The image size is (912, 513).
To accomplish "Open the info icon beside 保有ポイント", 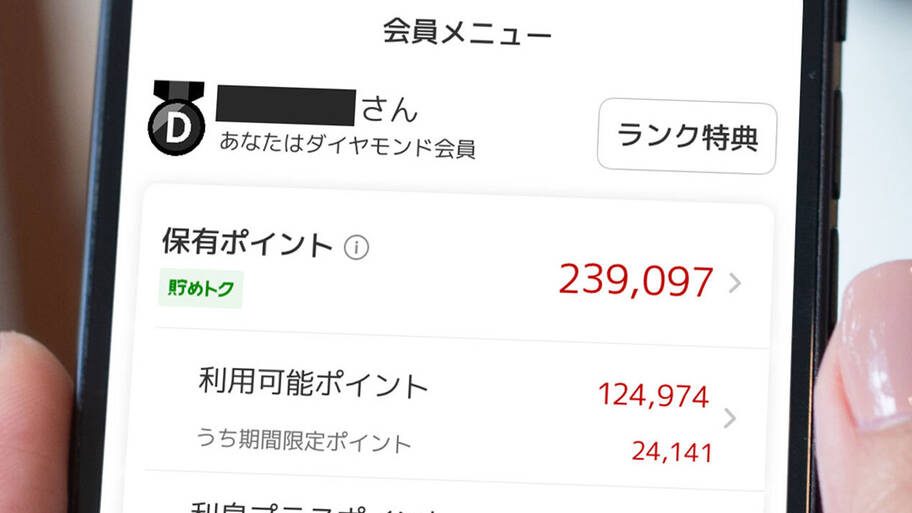I will click(x=356, y=247).
